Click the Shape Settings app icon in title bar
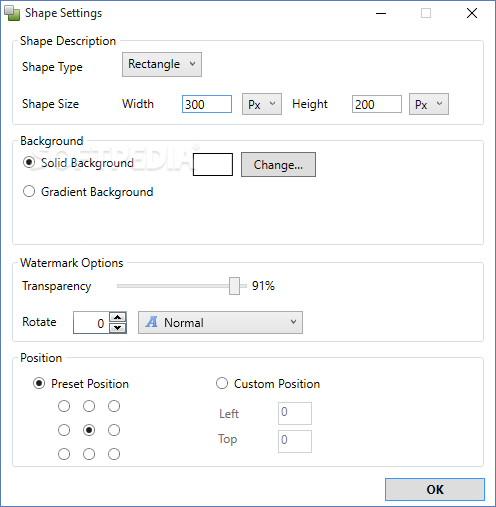Image resolution: width=496 pixels, height=507 pixels. coord(12,13)
